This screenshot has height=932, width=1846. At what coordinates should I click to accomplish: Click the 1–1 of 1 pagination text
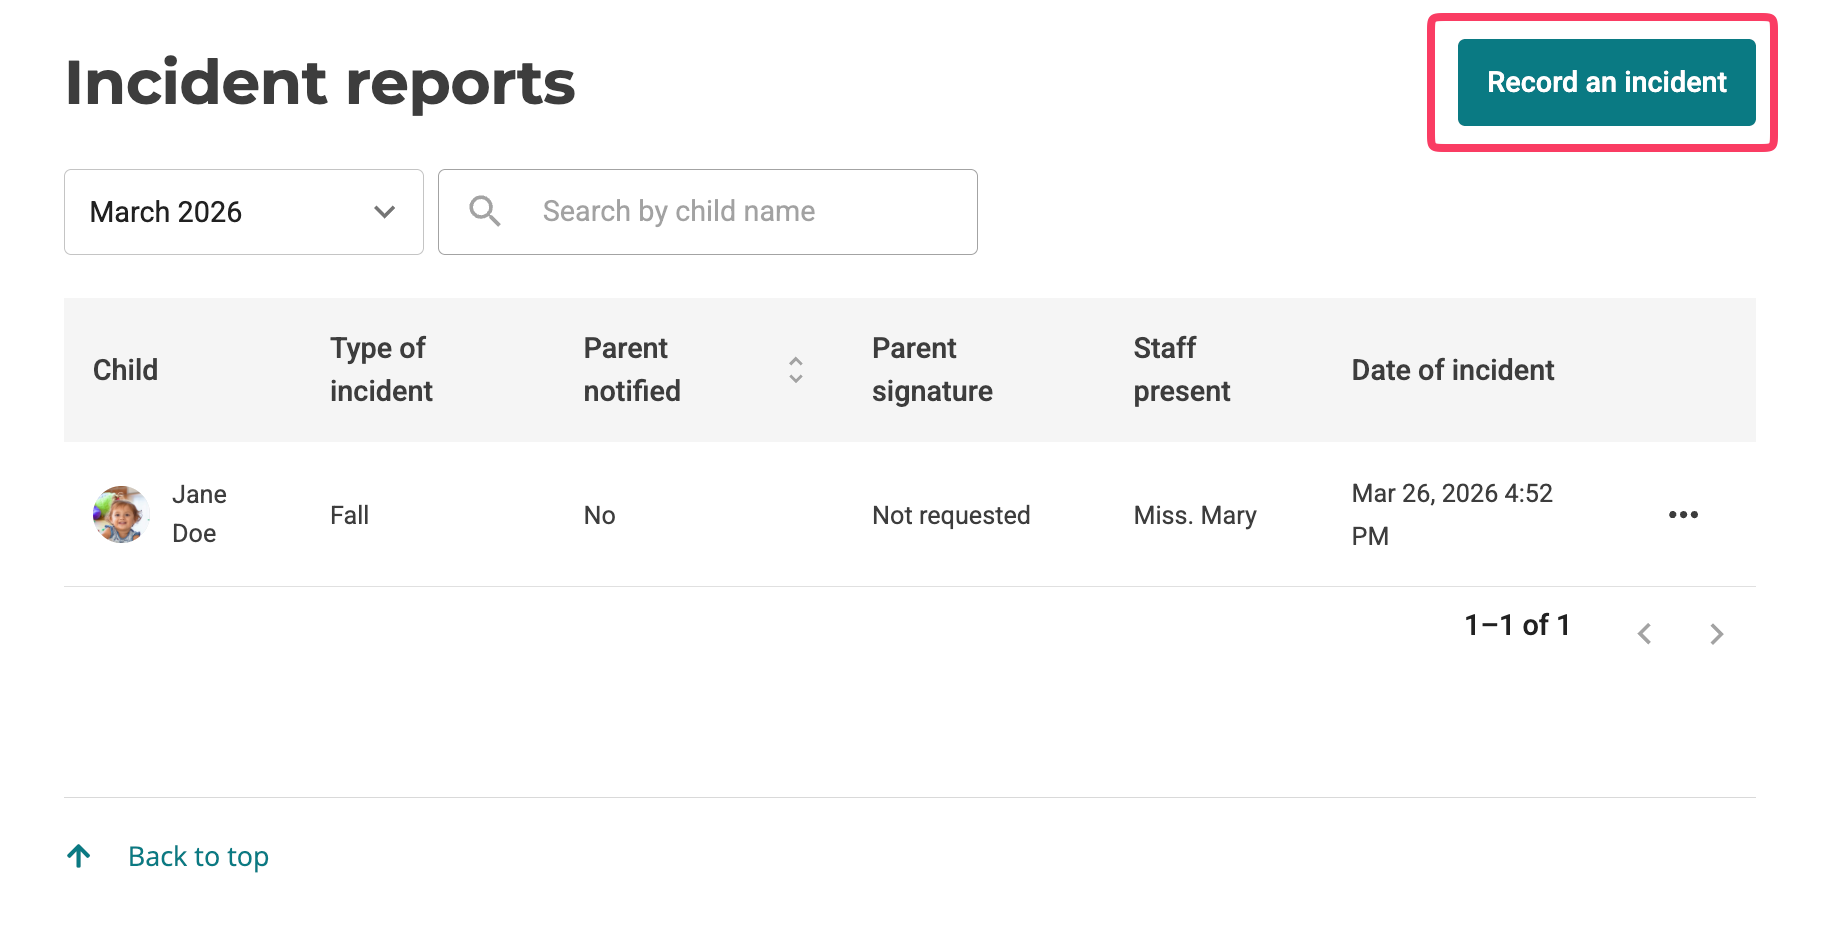point(1517,625)
